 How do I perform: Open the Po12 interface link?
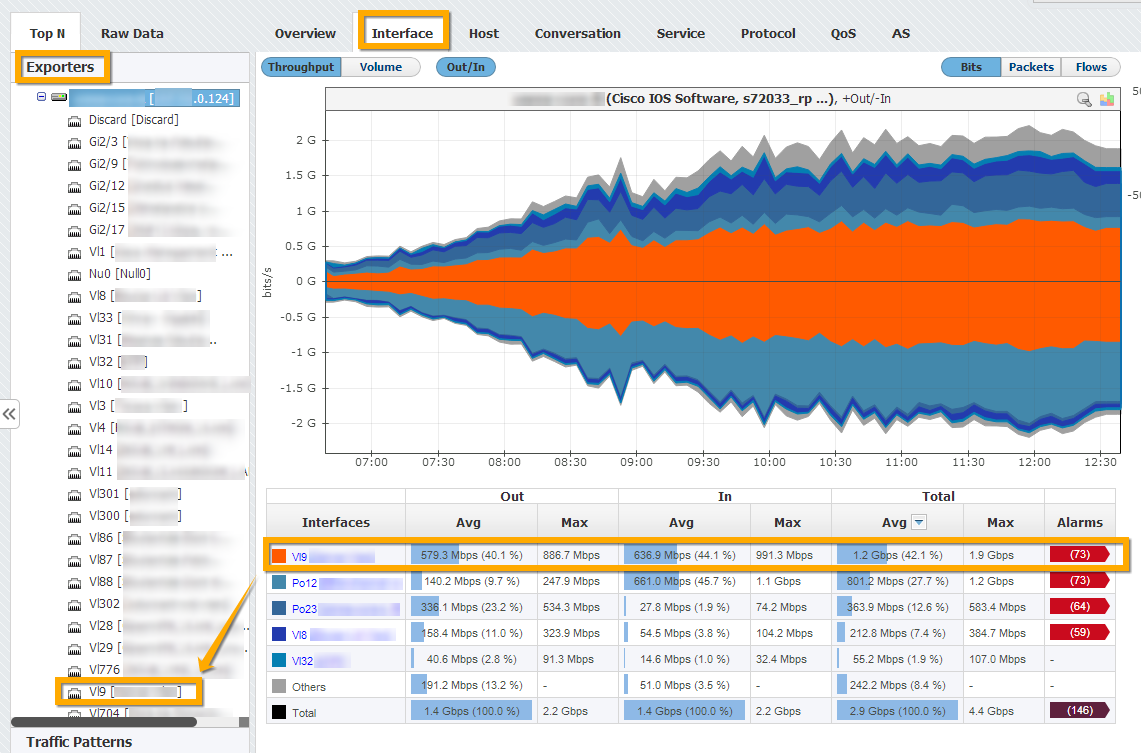[304, 583]
